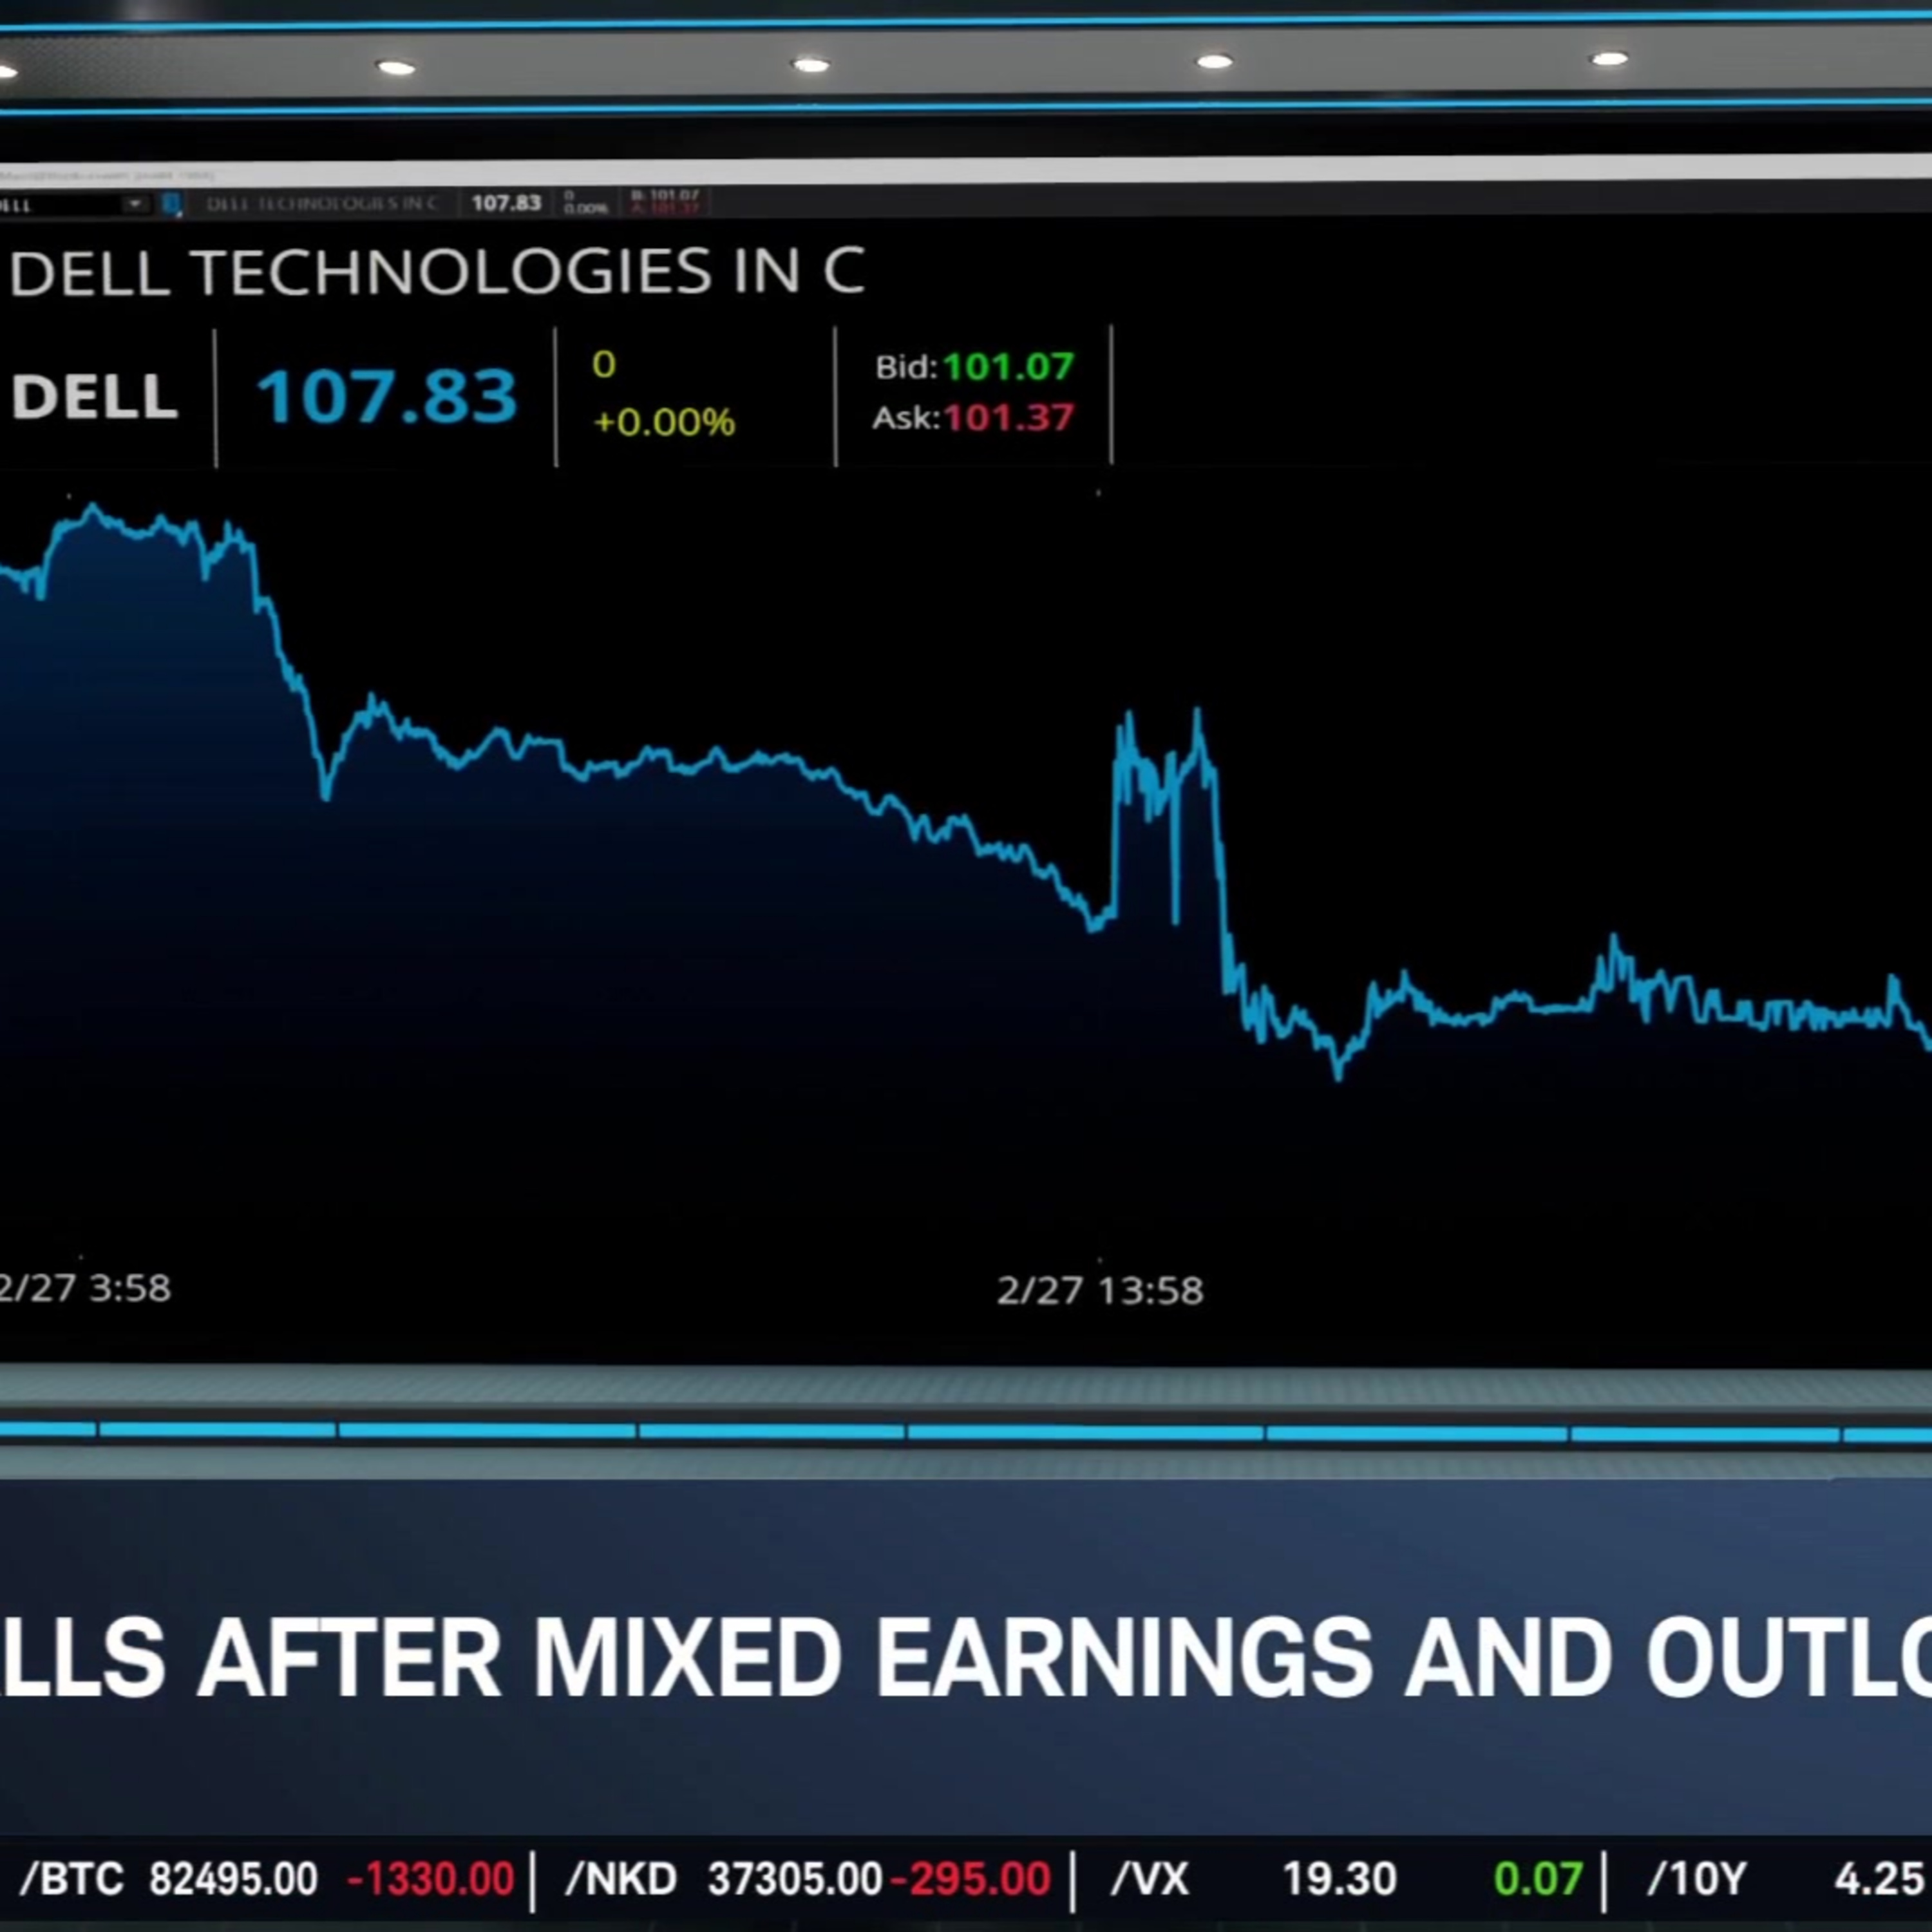The image size is (1932, 1932).
Task: Select the +0.00% percent change value
Action: point(664,422)
